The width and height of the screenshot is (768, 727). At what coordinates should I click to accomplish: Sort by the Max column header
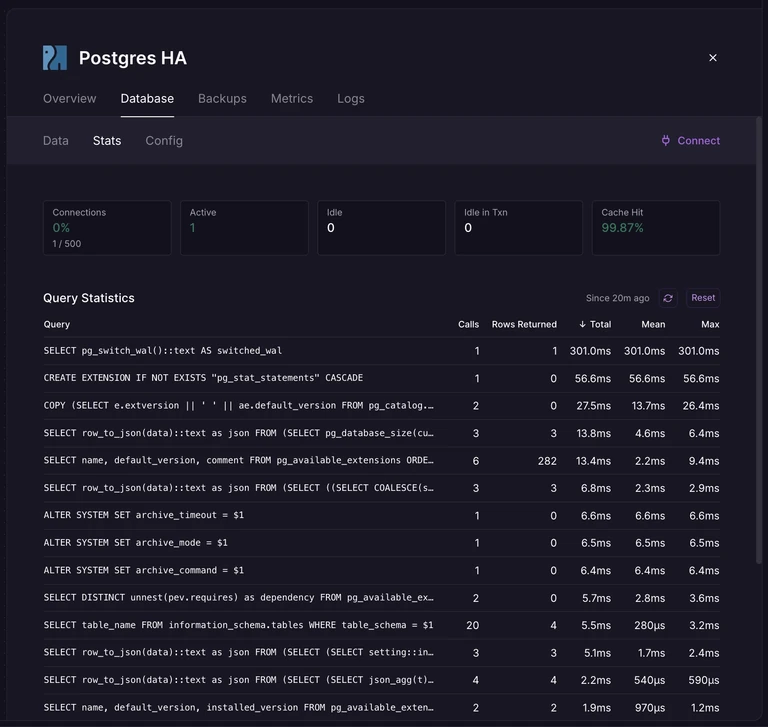[x=710, y=324]
